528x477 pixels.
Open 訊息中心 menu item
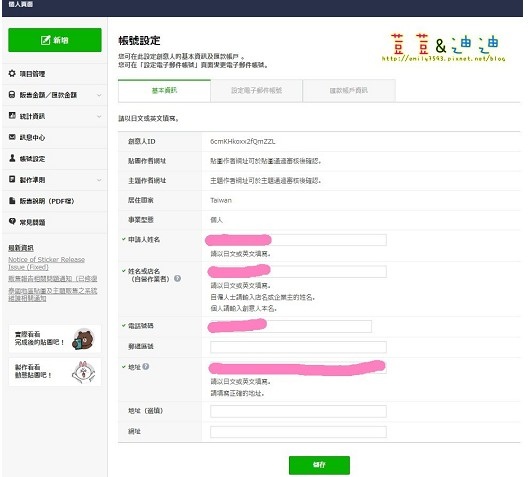[55, 137]
